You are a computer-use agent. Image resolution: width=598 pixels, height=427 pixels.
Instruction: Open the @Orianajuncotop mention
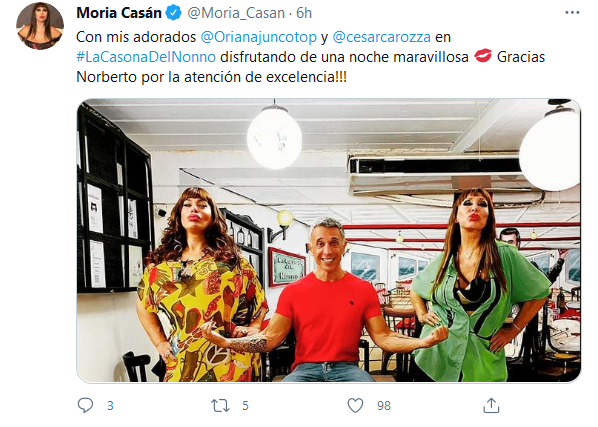pos(259,37)
